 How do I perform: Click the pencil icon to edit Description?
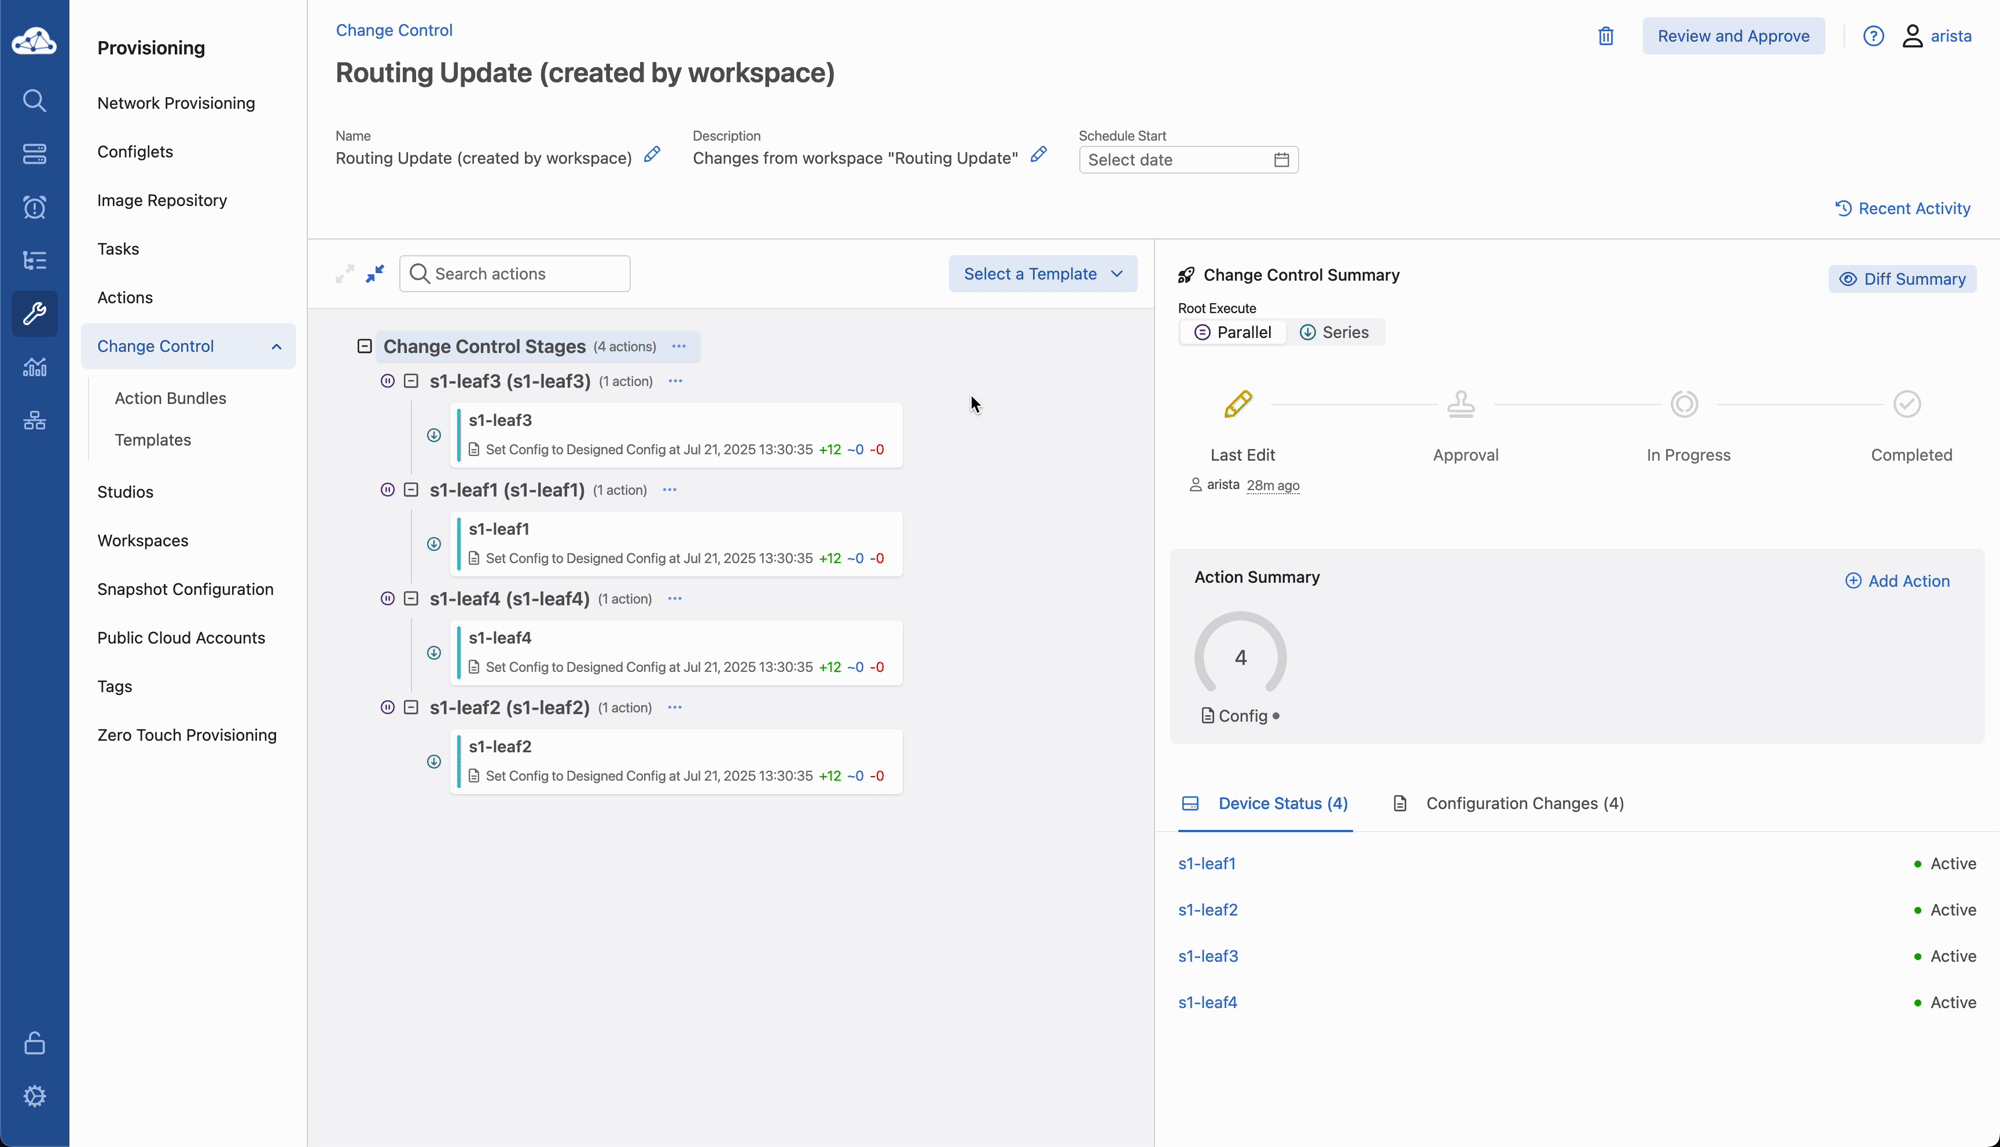[x=1039, y=155]
